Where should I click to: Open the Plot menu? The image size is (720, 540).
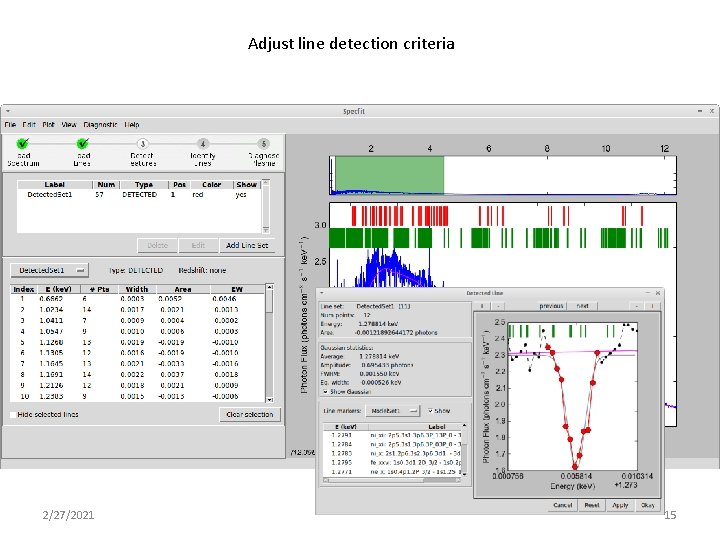[48, 124]
